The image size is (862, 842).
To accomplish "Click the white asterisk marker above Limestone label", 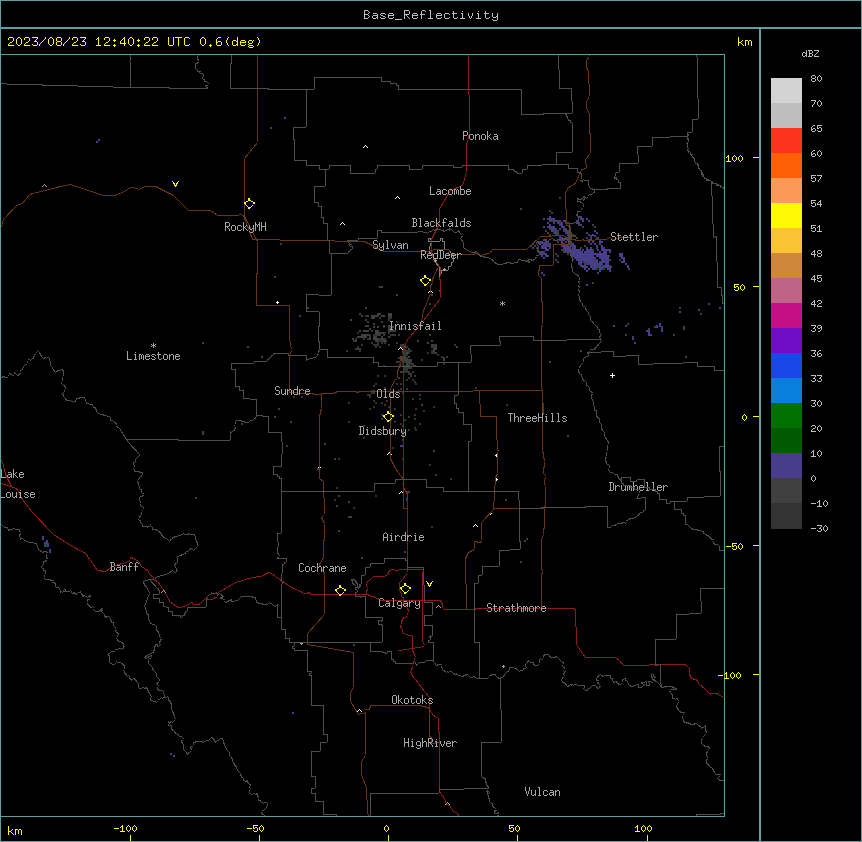I will (x=153, y=346).
